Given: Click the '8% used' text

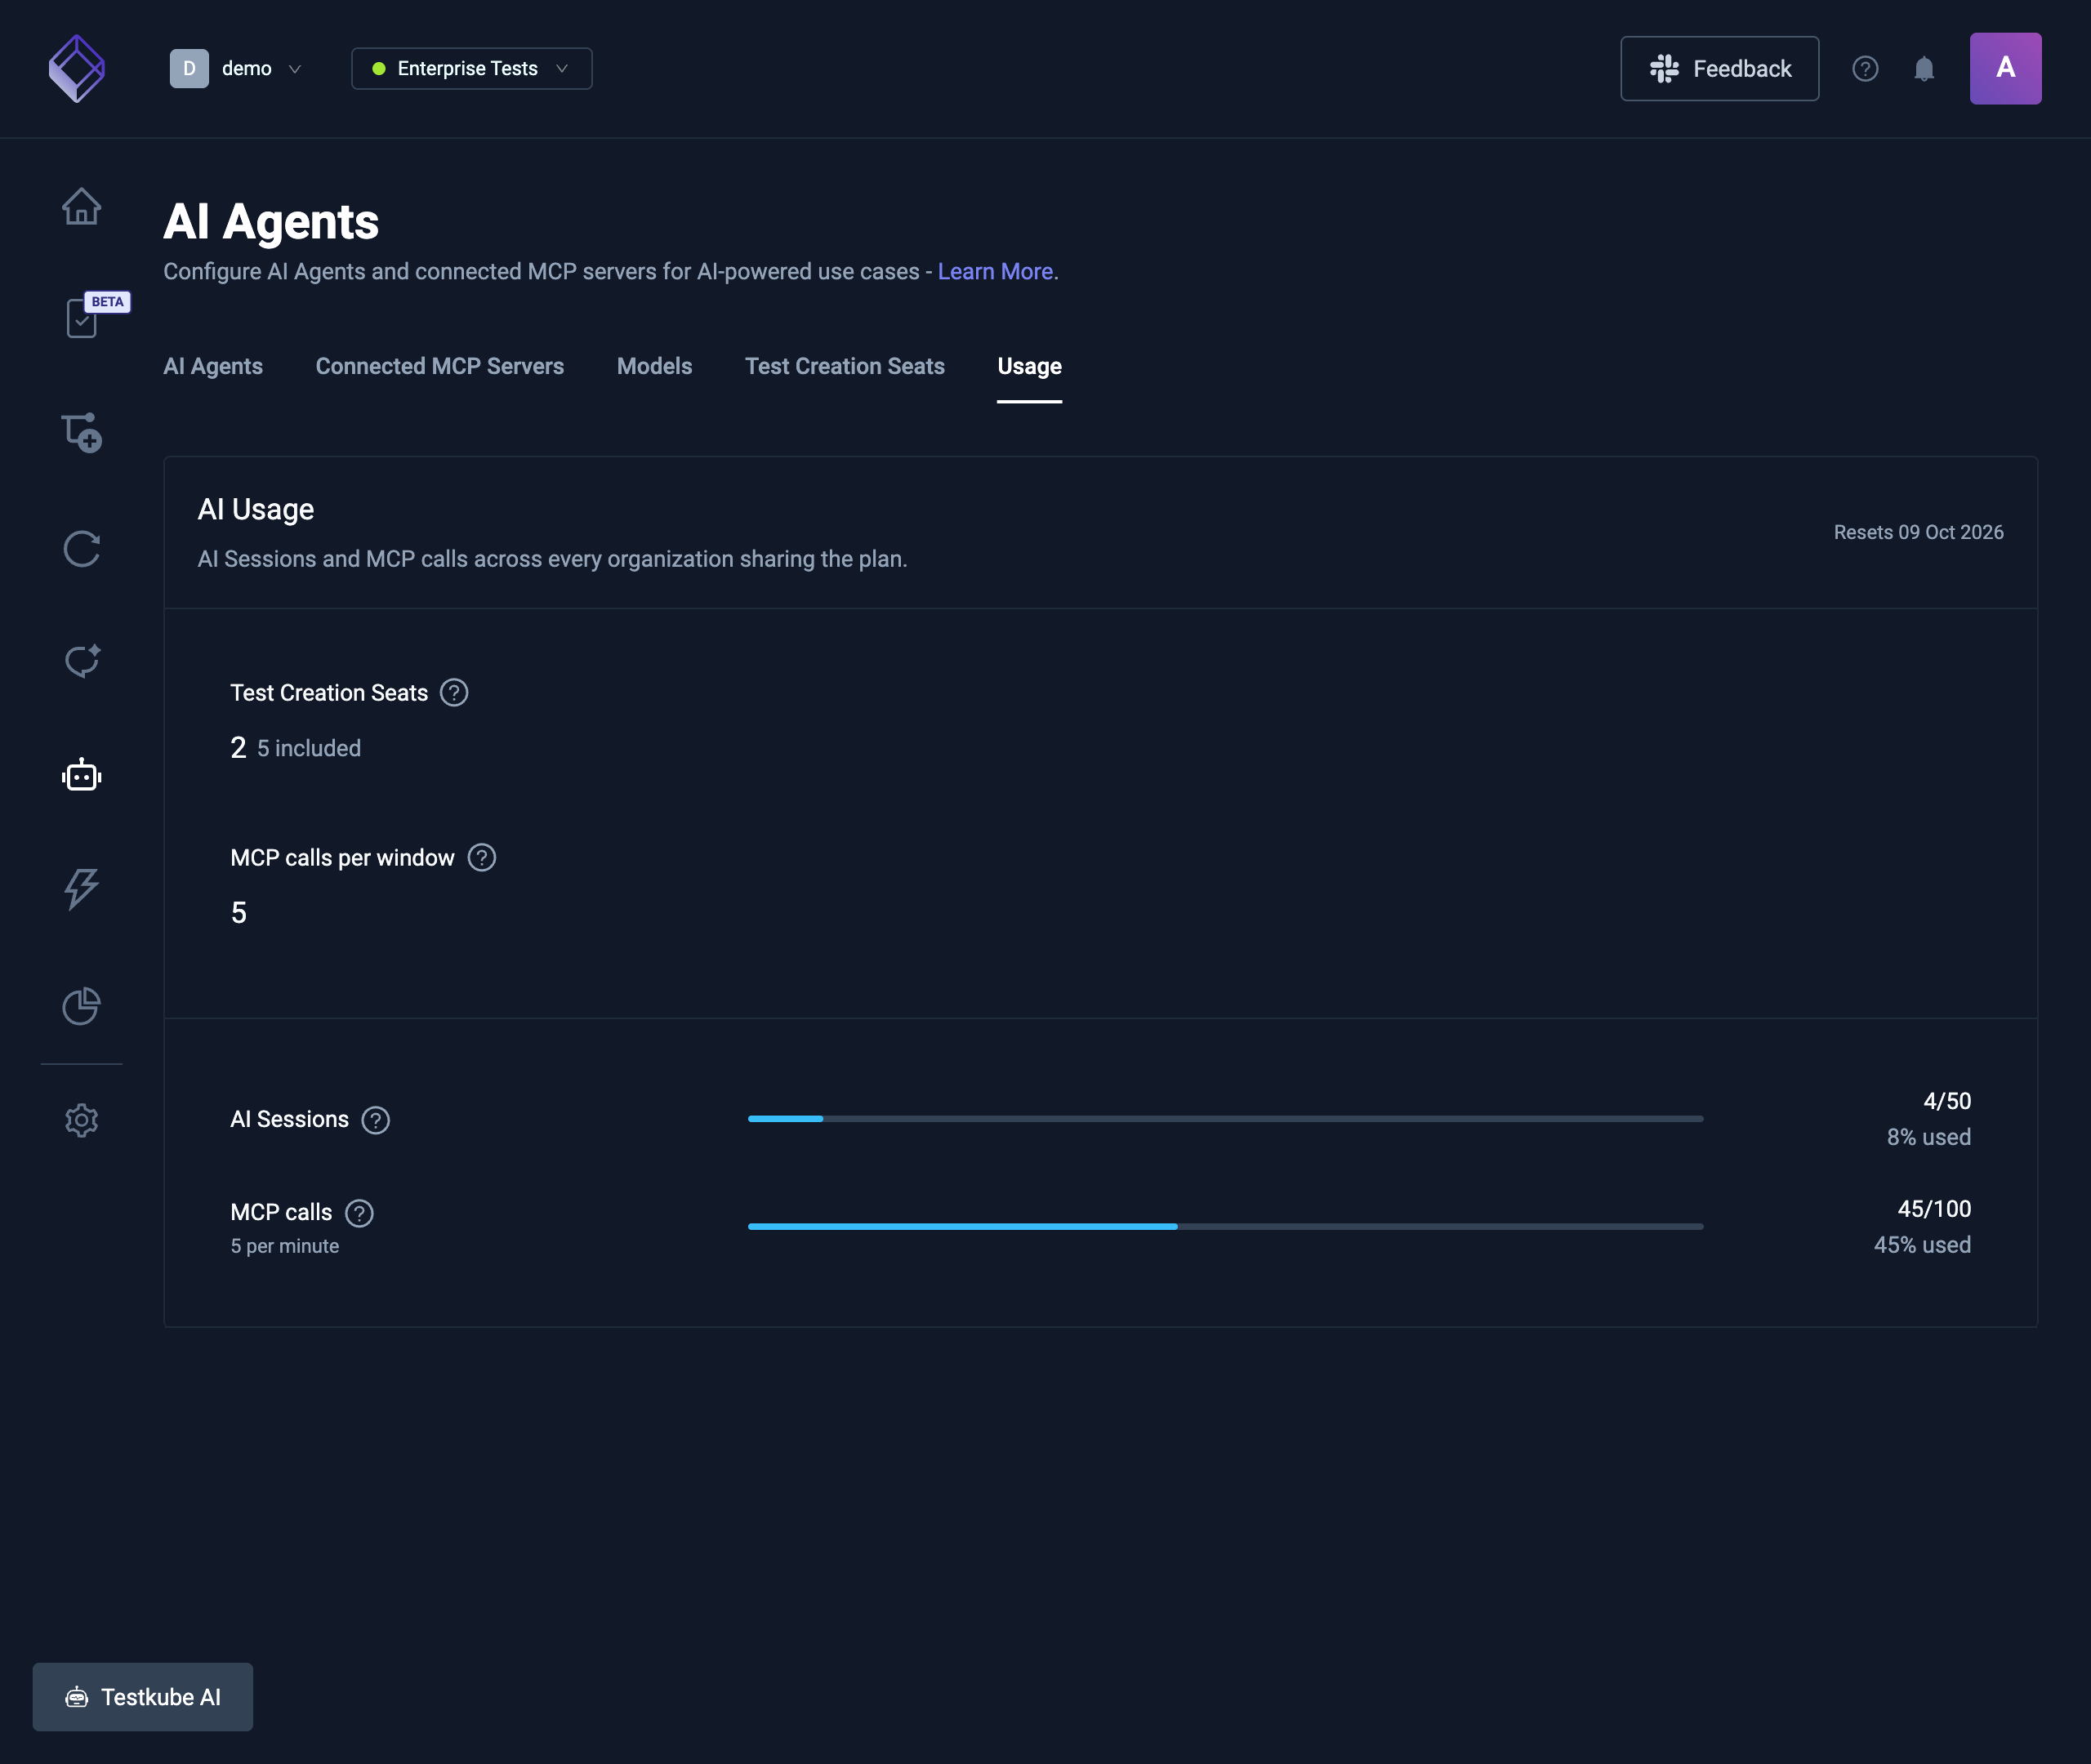Looking at the screenshot, I should click(1929, 1137).
